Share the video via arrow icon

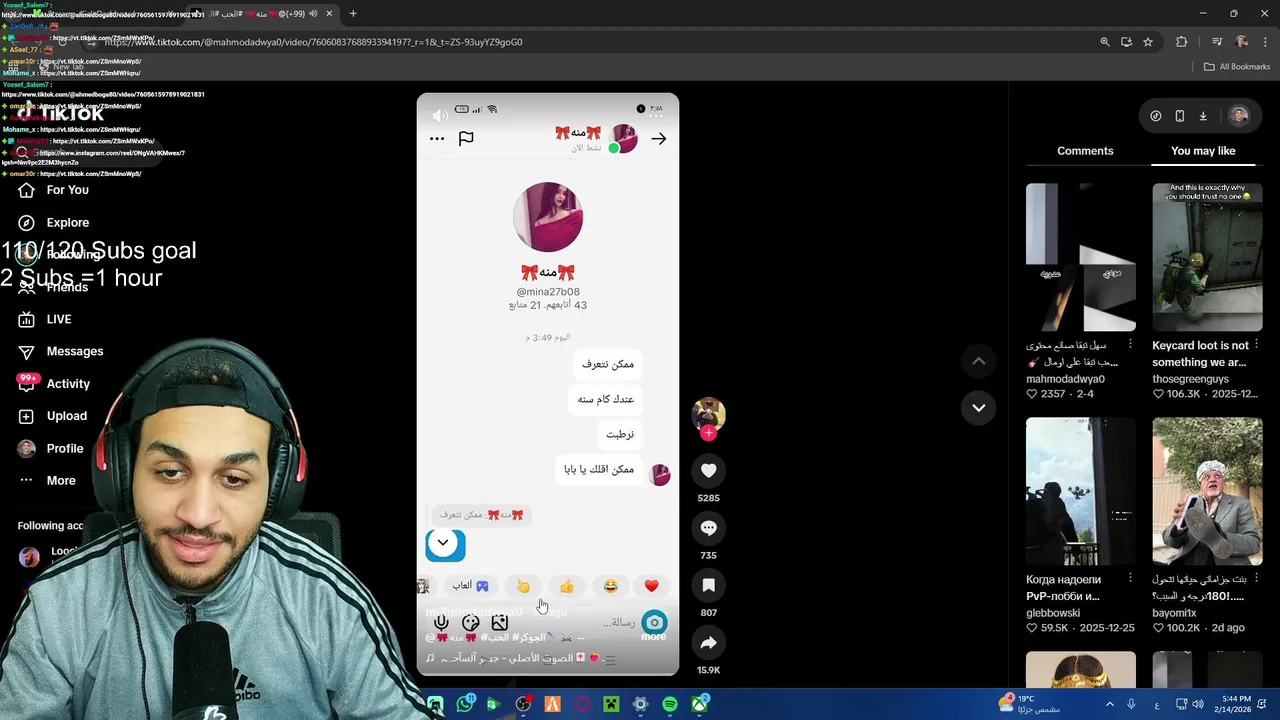point(708,643)
